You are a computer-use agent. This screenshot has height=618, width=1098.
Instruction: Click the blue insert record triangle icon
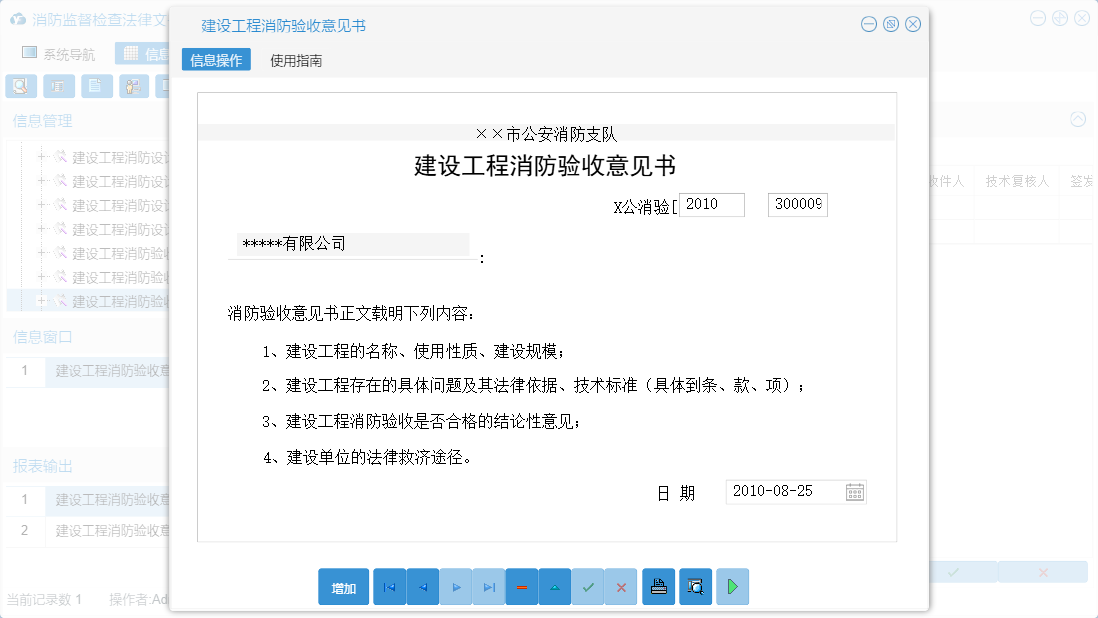pos(555,587)
